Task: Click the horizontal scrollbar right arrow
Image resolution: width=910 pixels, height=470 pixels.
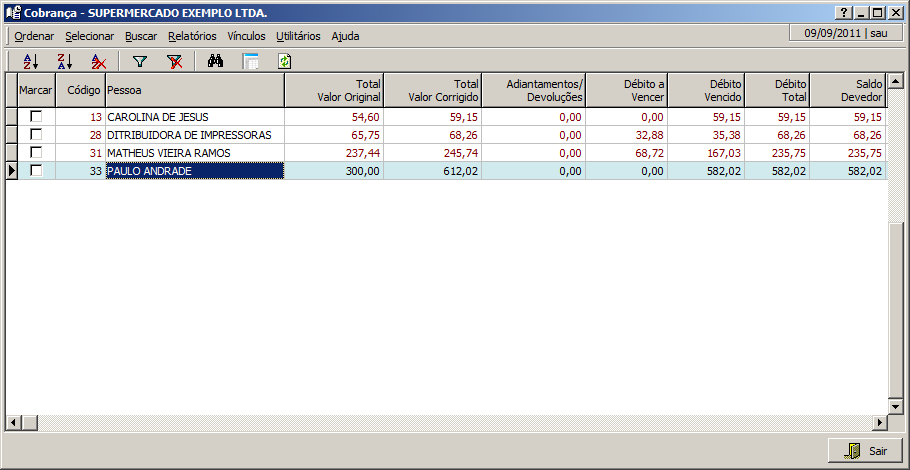Action: click(880, 423)
